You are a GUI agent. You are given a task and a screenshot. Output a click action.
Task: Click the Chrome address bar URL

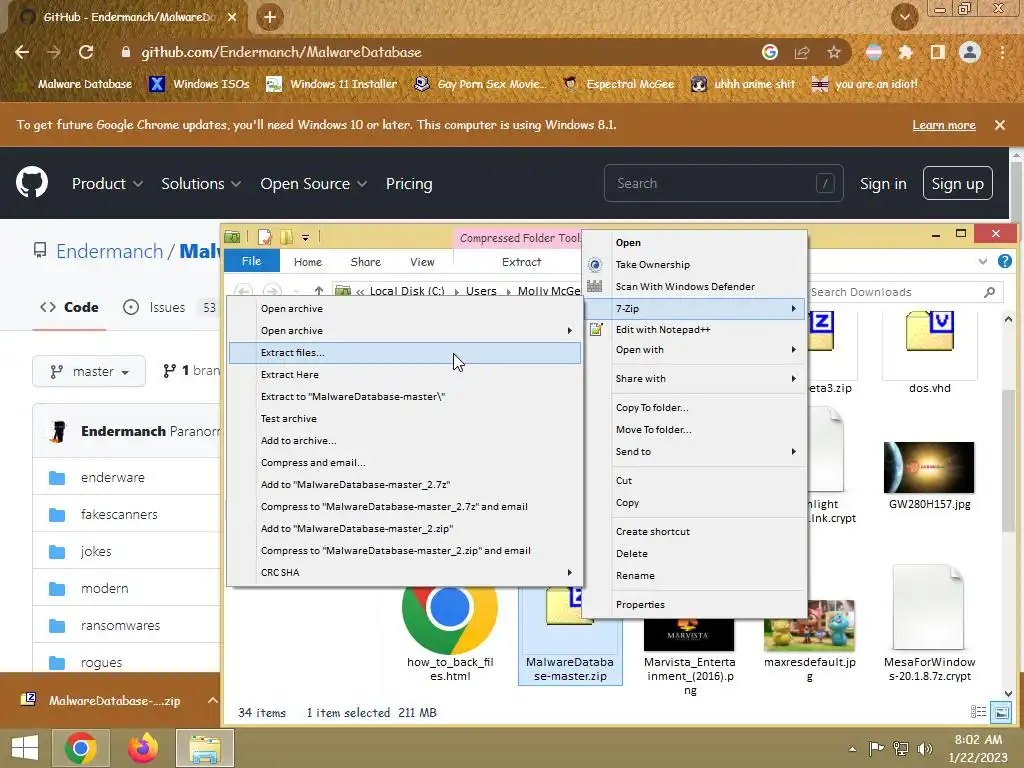pyautogui.click(x=281, y=52)
